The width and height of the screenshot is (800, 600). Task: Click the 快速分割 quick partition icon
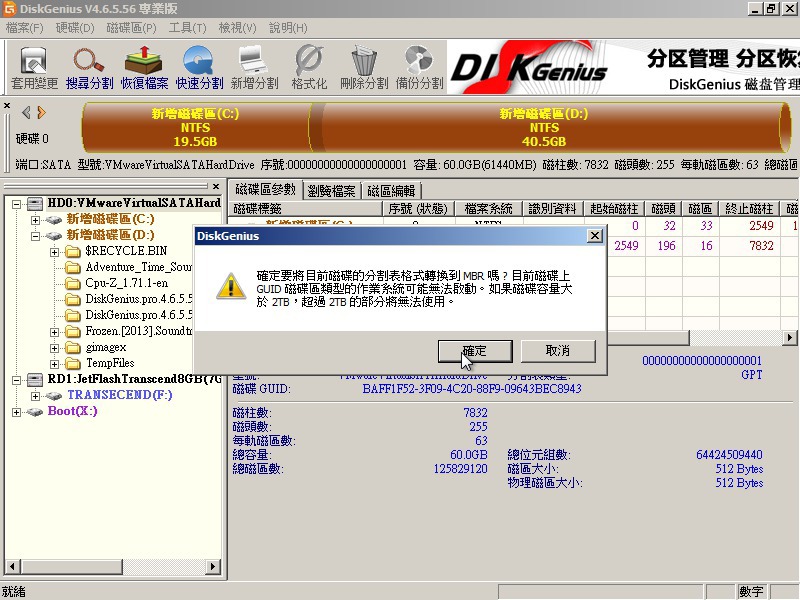coord(199,67)
